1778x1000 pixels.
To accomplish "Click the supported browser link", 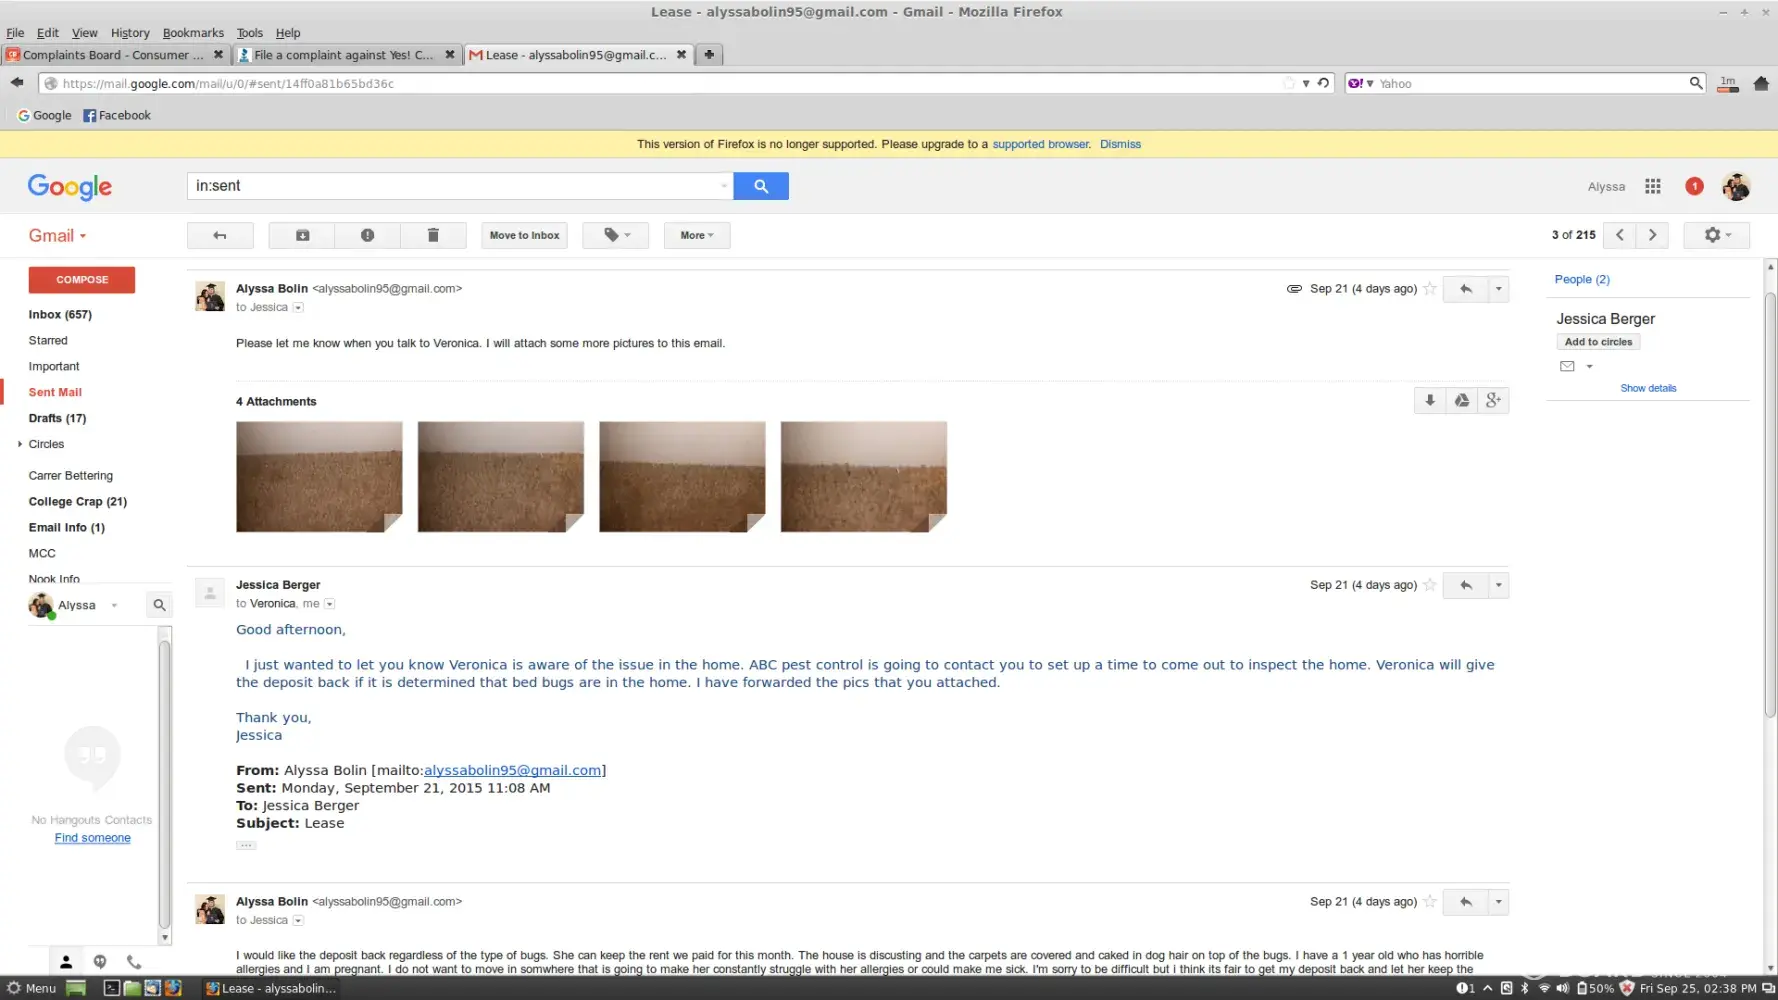I will tap(1041, 144).
